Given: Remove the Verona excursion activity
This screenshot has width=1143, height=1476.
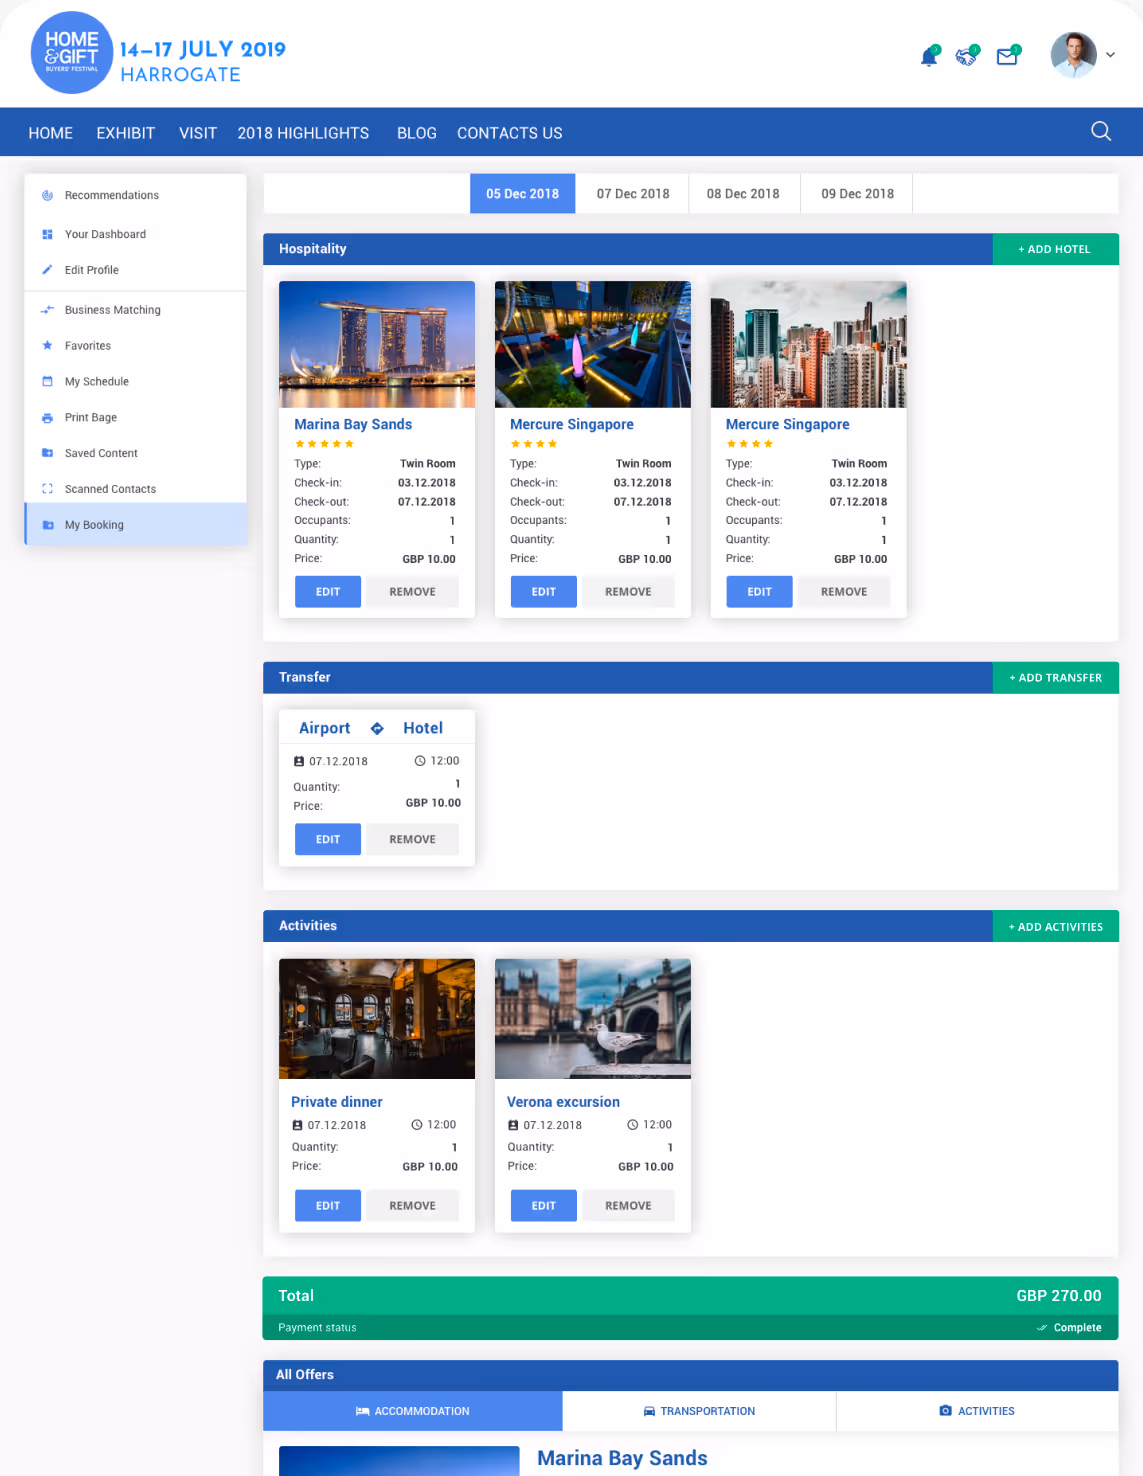Looking at the screenshot, I should tap(629, 1206).
